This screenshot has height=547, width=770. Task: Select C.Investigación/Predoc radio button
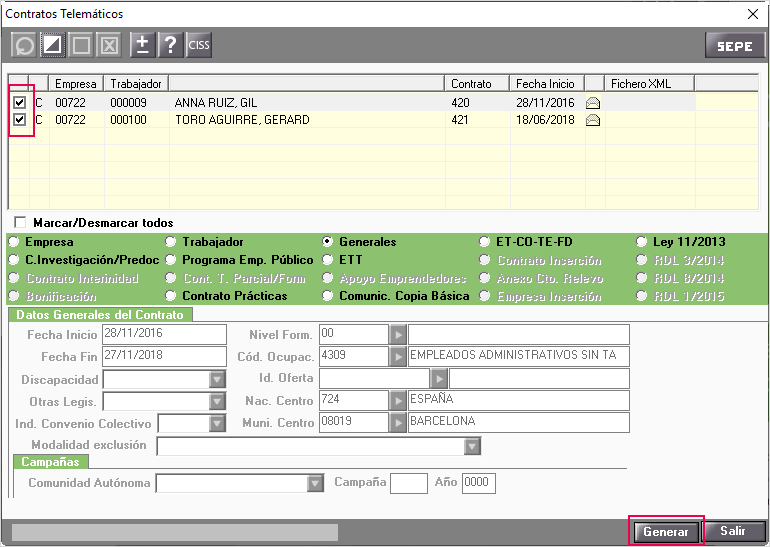point(14,260)
